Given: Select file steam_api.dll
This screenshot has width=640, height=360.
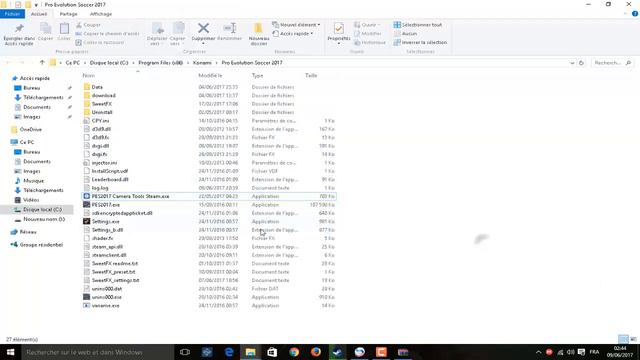Looking at the screenshot, I should [107, 247].
